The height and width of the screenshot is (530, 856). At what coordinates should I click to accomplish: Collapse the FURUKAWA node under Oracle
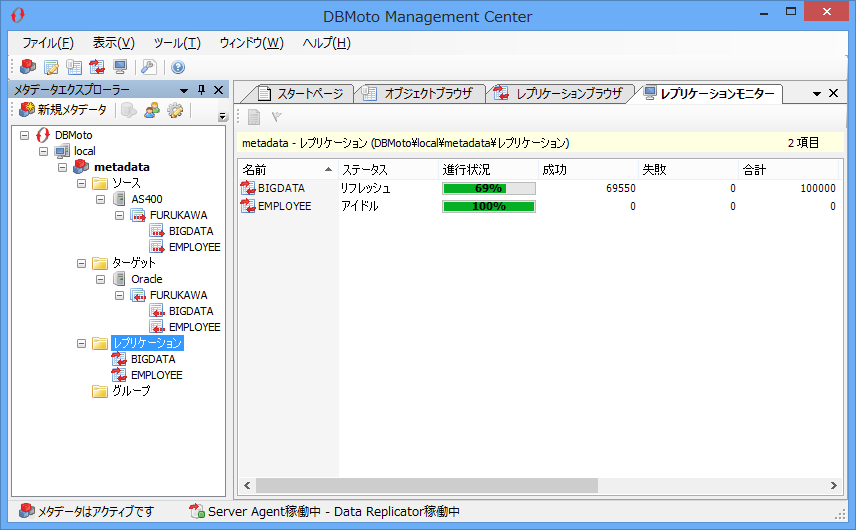[120, 295]
